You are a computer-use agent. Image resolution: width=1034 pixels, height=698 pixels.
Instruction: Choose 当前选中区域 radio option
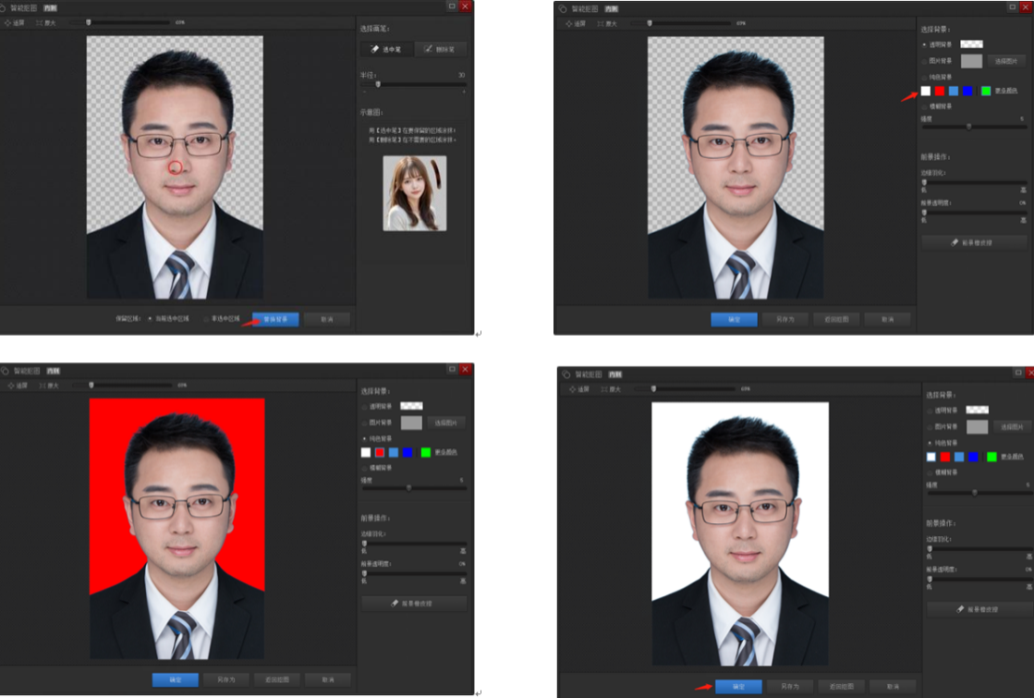coord(150,319)
